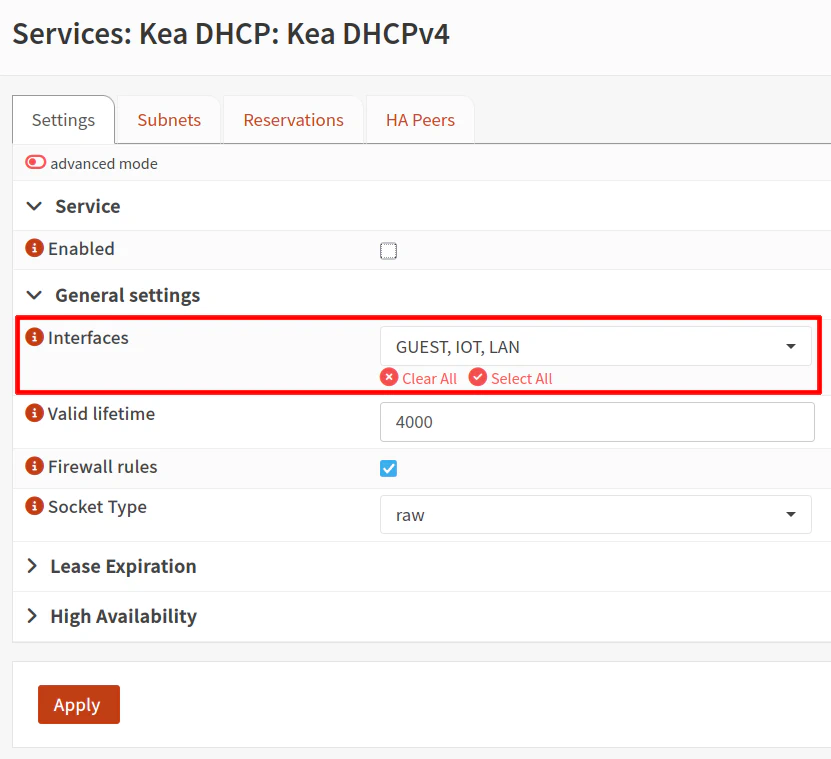Screen dimensions: 831x759
Task: Toggle advanced mode switch
Action: (36, 162)
